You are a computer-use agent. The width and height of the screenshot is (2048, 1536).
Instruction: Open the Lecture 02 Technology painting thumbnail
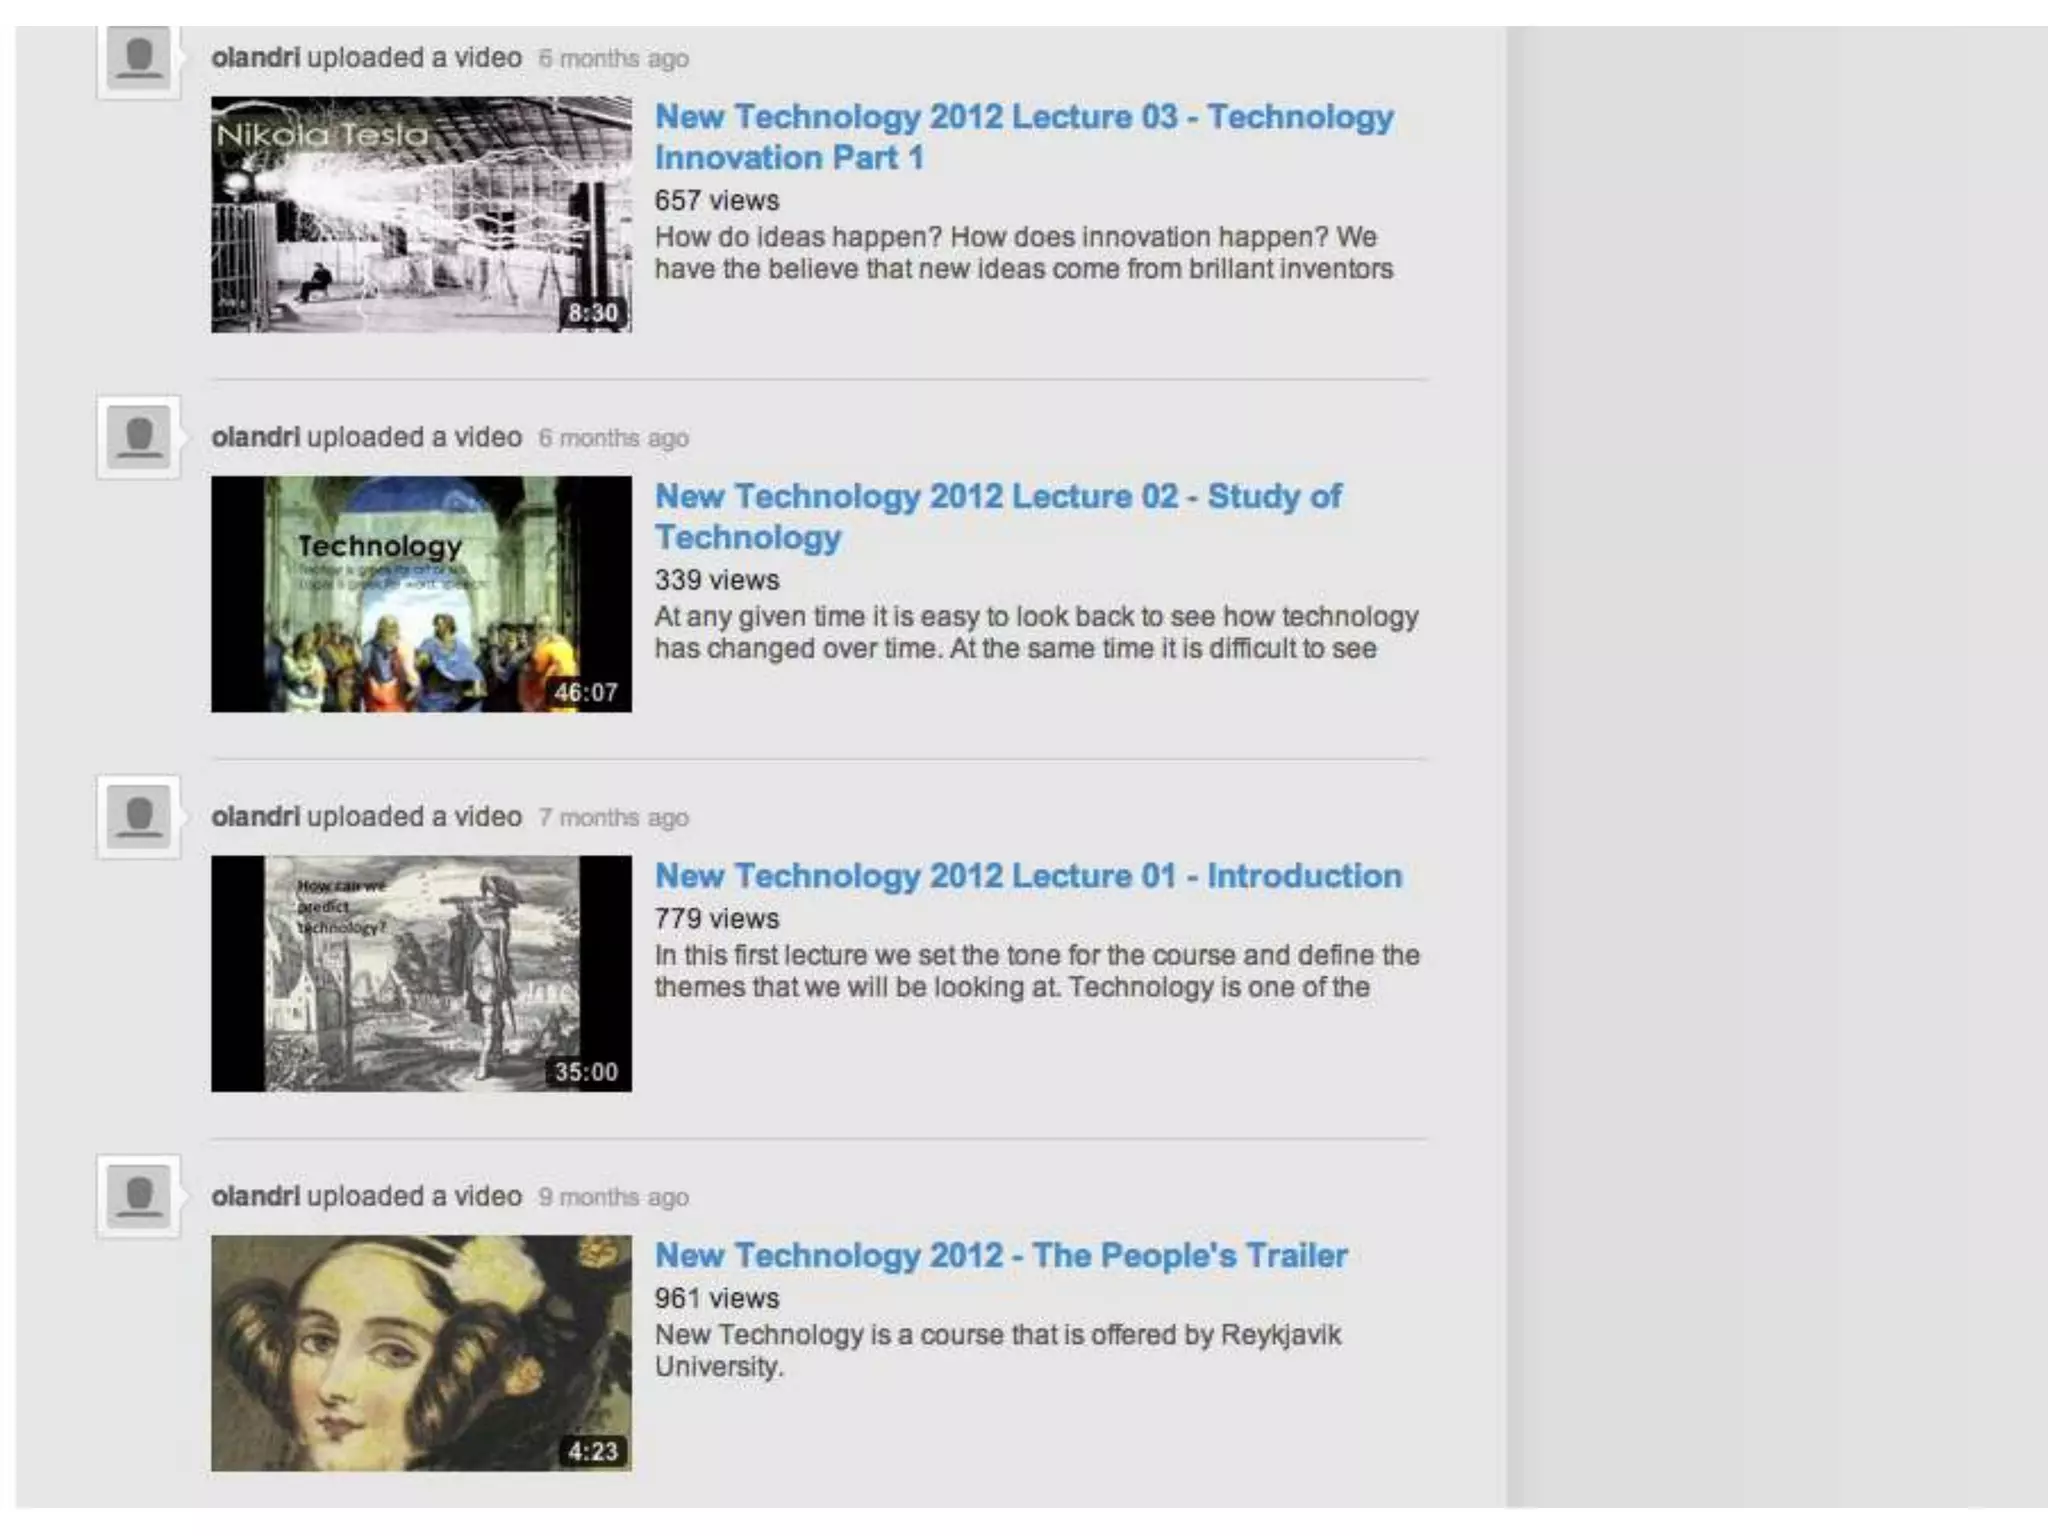[421, 594]
